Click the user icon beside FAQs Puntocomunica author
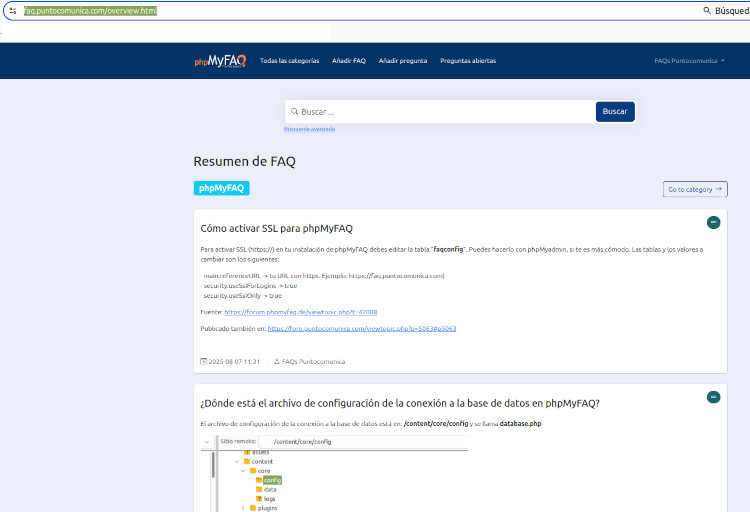750x512 pixels. click(276, 361)
